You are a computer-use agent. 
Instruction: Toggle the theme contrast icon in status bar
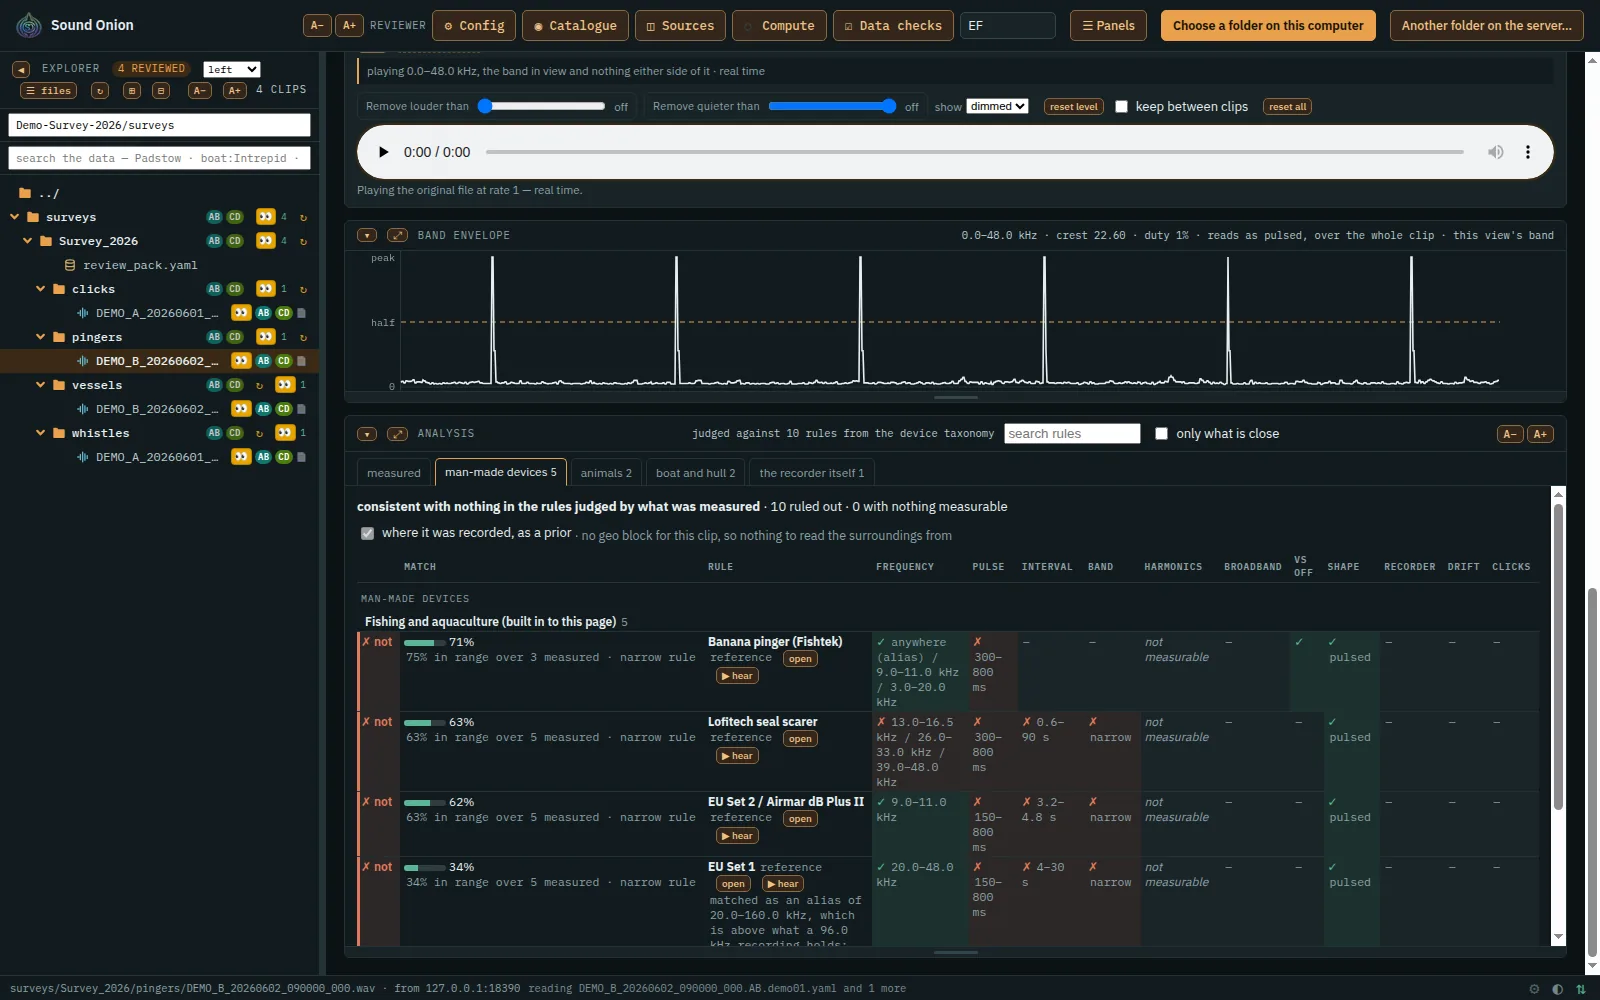click(1557, 989)
